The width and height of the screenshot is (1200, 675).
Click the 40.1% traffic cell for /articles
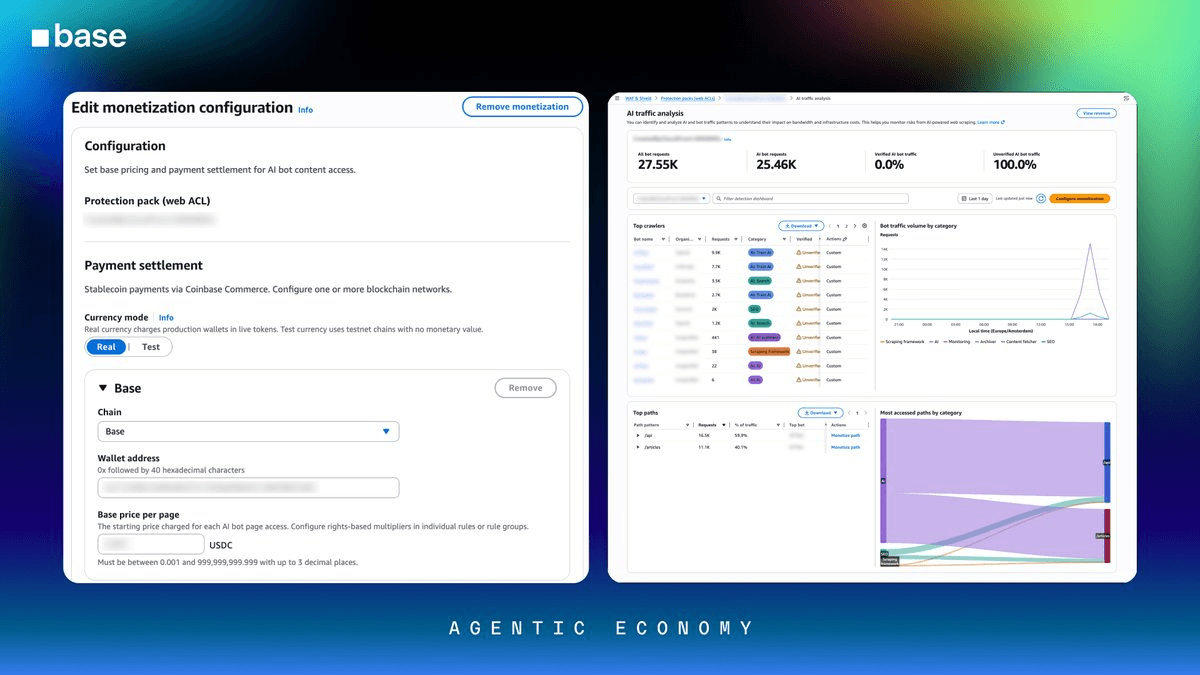pos(741,447)
